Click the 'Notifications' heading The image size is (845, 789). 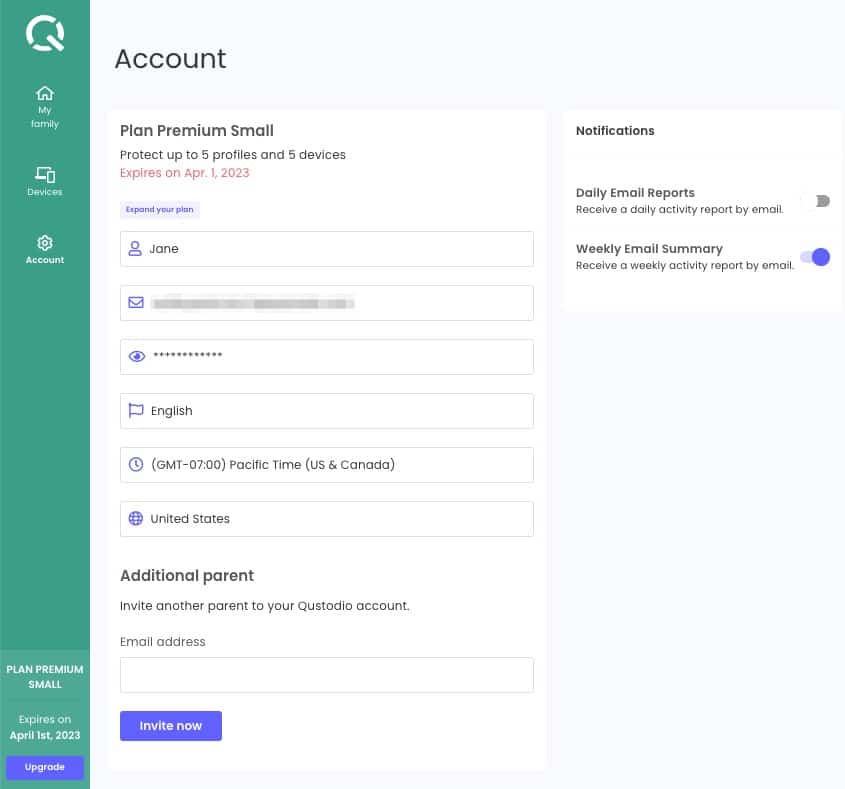pyautogui.click(x=615, y=131)
